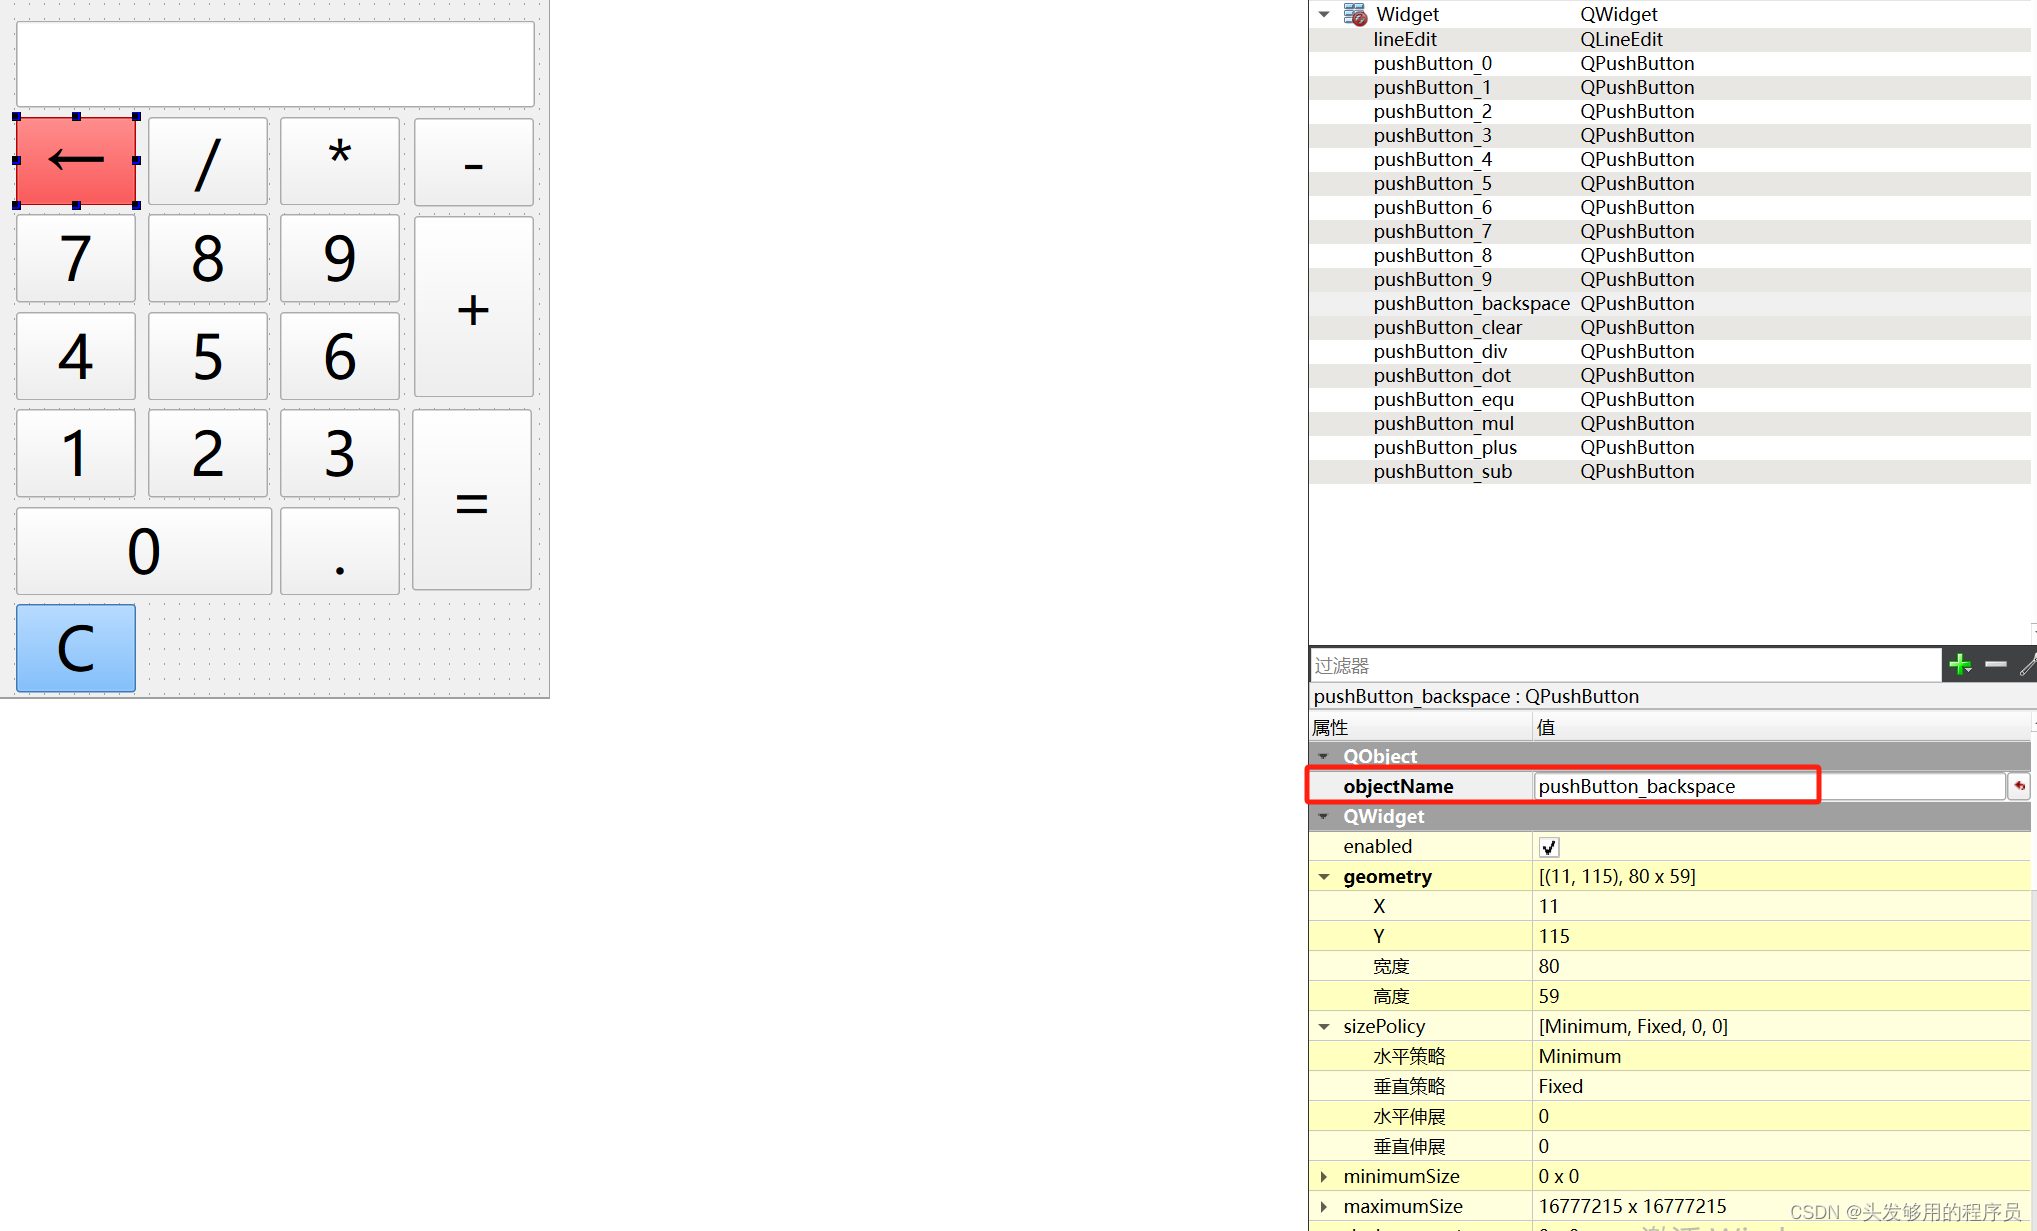Click the property filter input field
This screenshot has width=2037, height=1231.
pos(1625,665)
